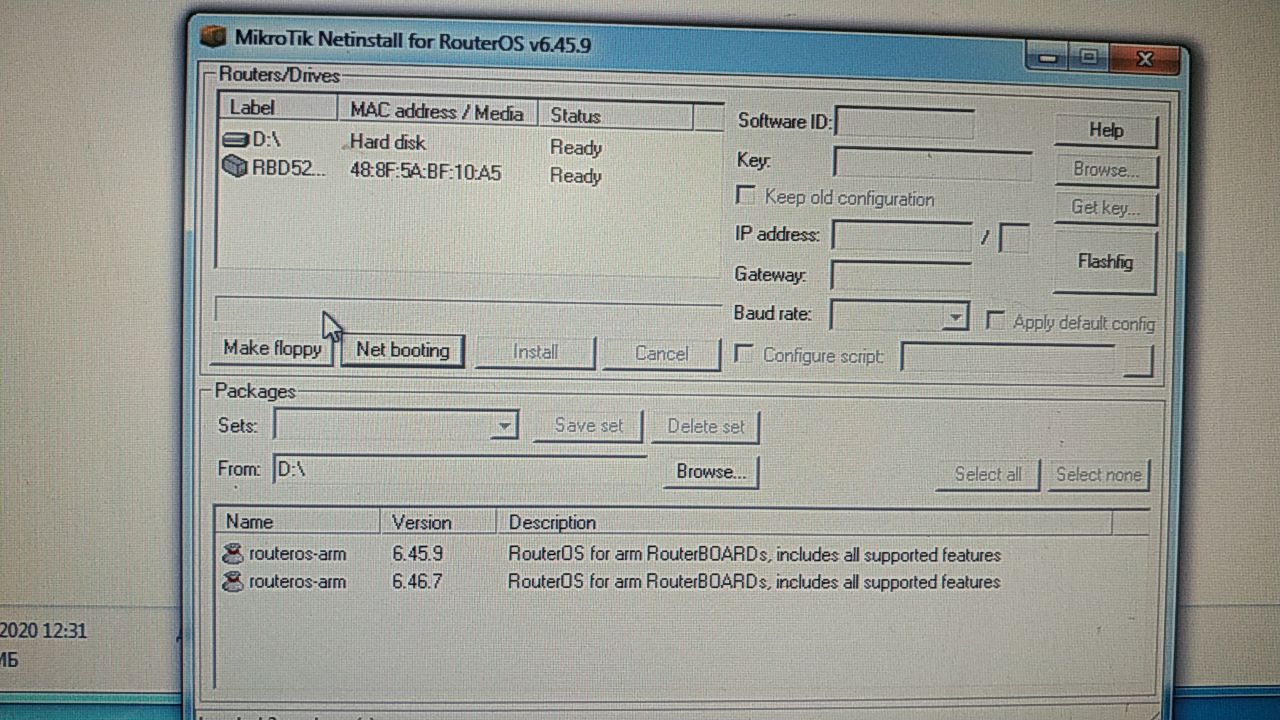This screenshot has width=1280, height=720.
Task: Click the script browse button after Configure script
Action: click(x=1138, y=361)
